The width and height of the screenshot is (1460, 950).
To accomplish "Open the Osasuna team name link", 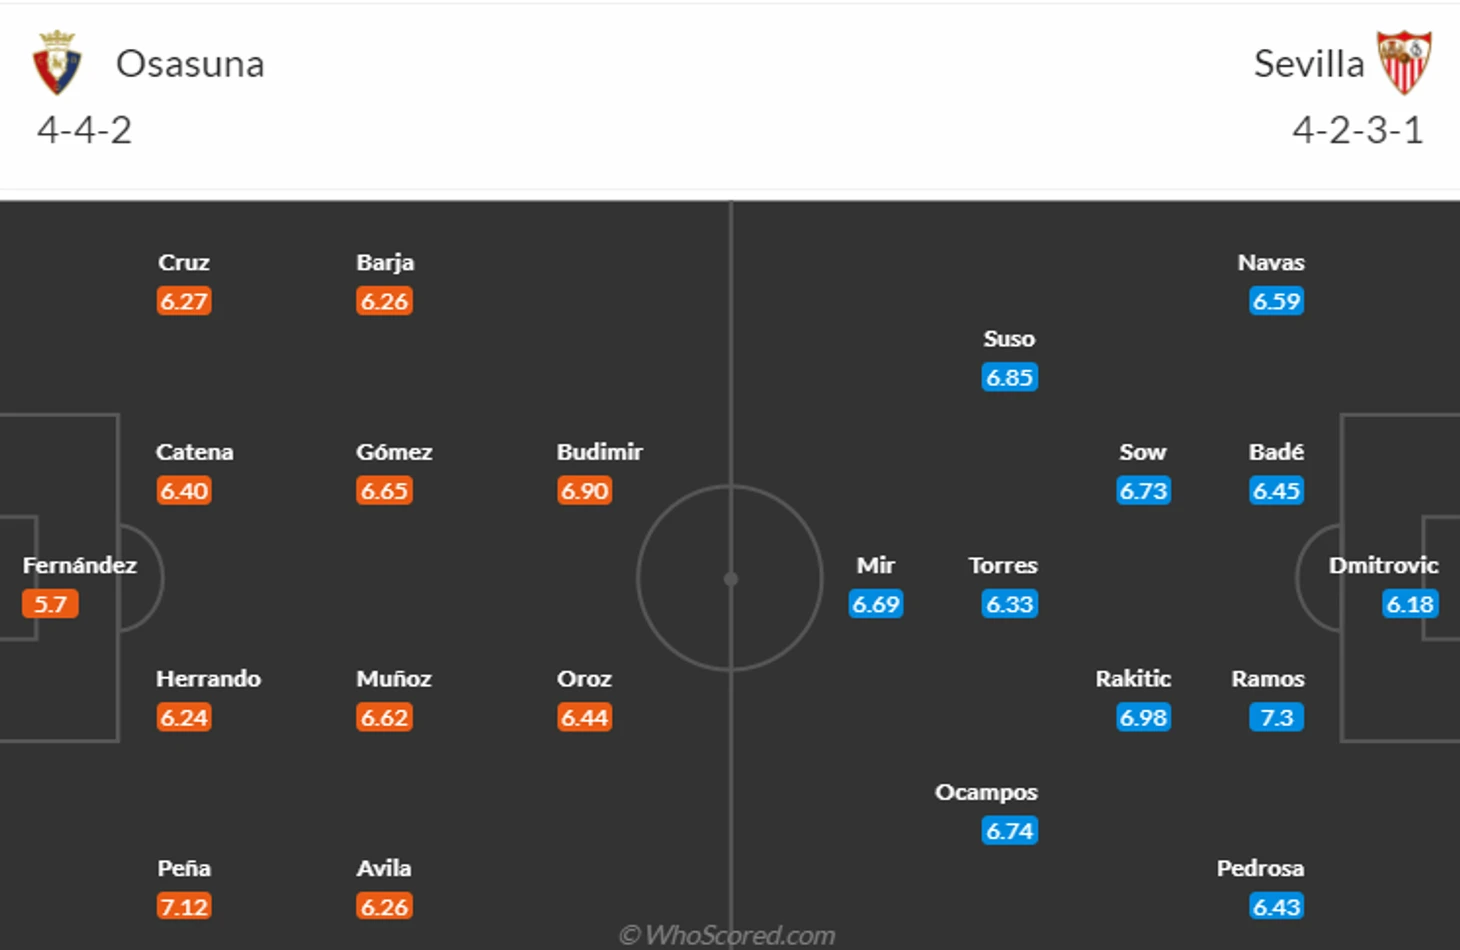I will [190, 64].
